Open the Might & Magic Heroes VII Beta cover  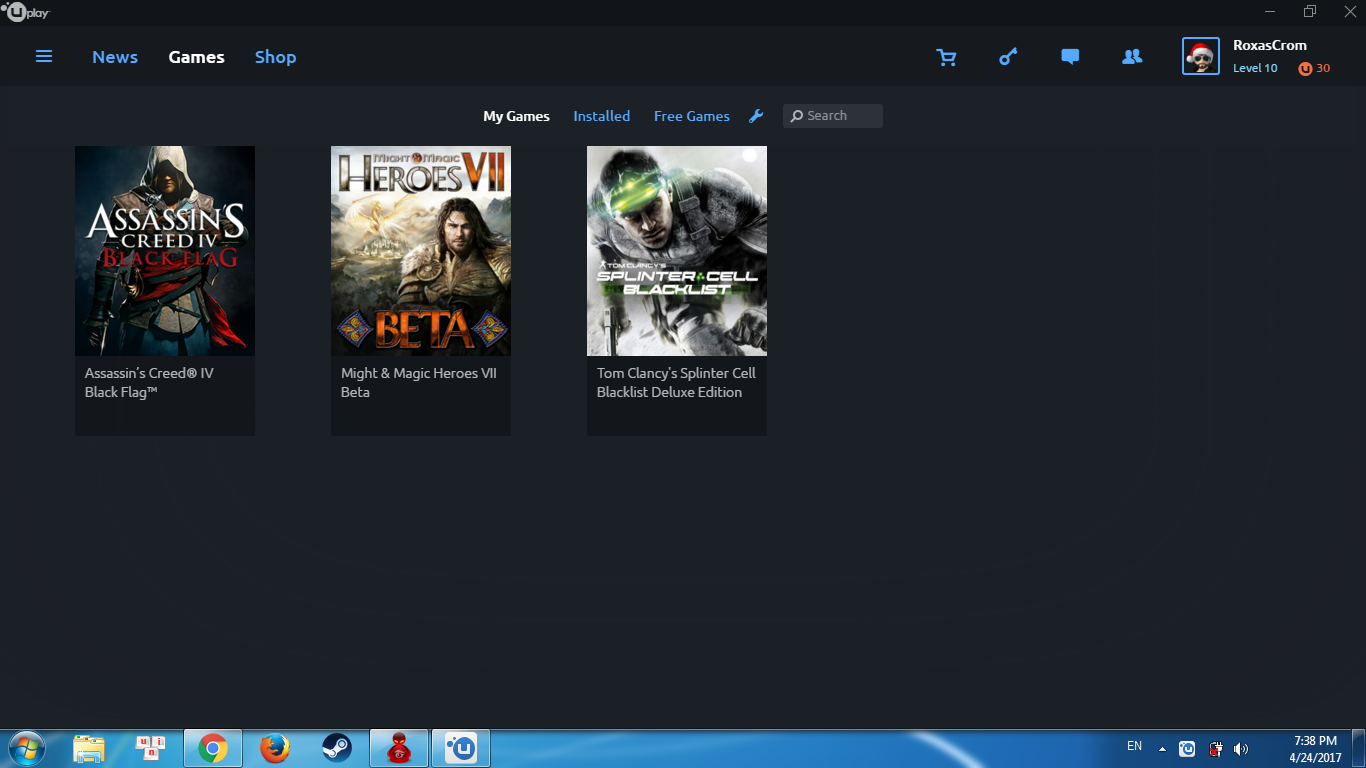[421, 251]
